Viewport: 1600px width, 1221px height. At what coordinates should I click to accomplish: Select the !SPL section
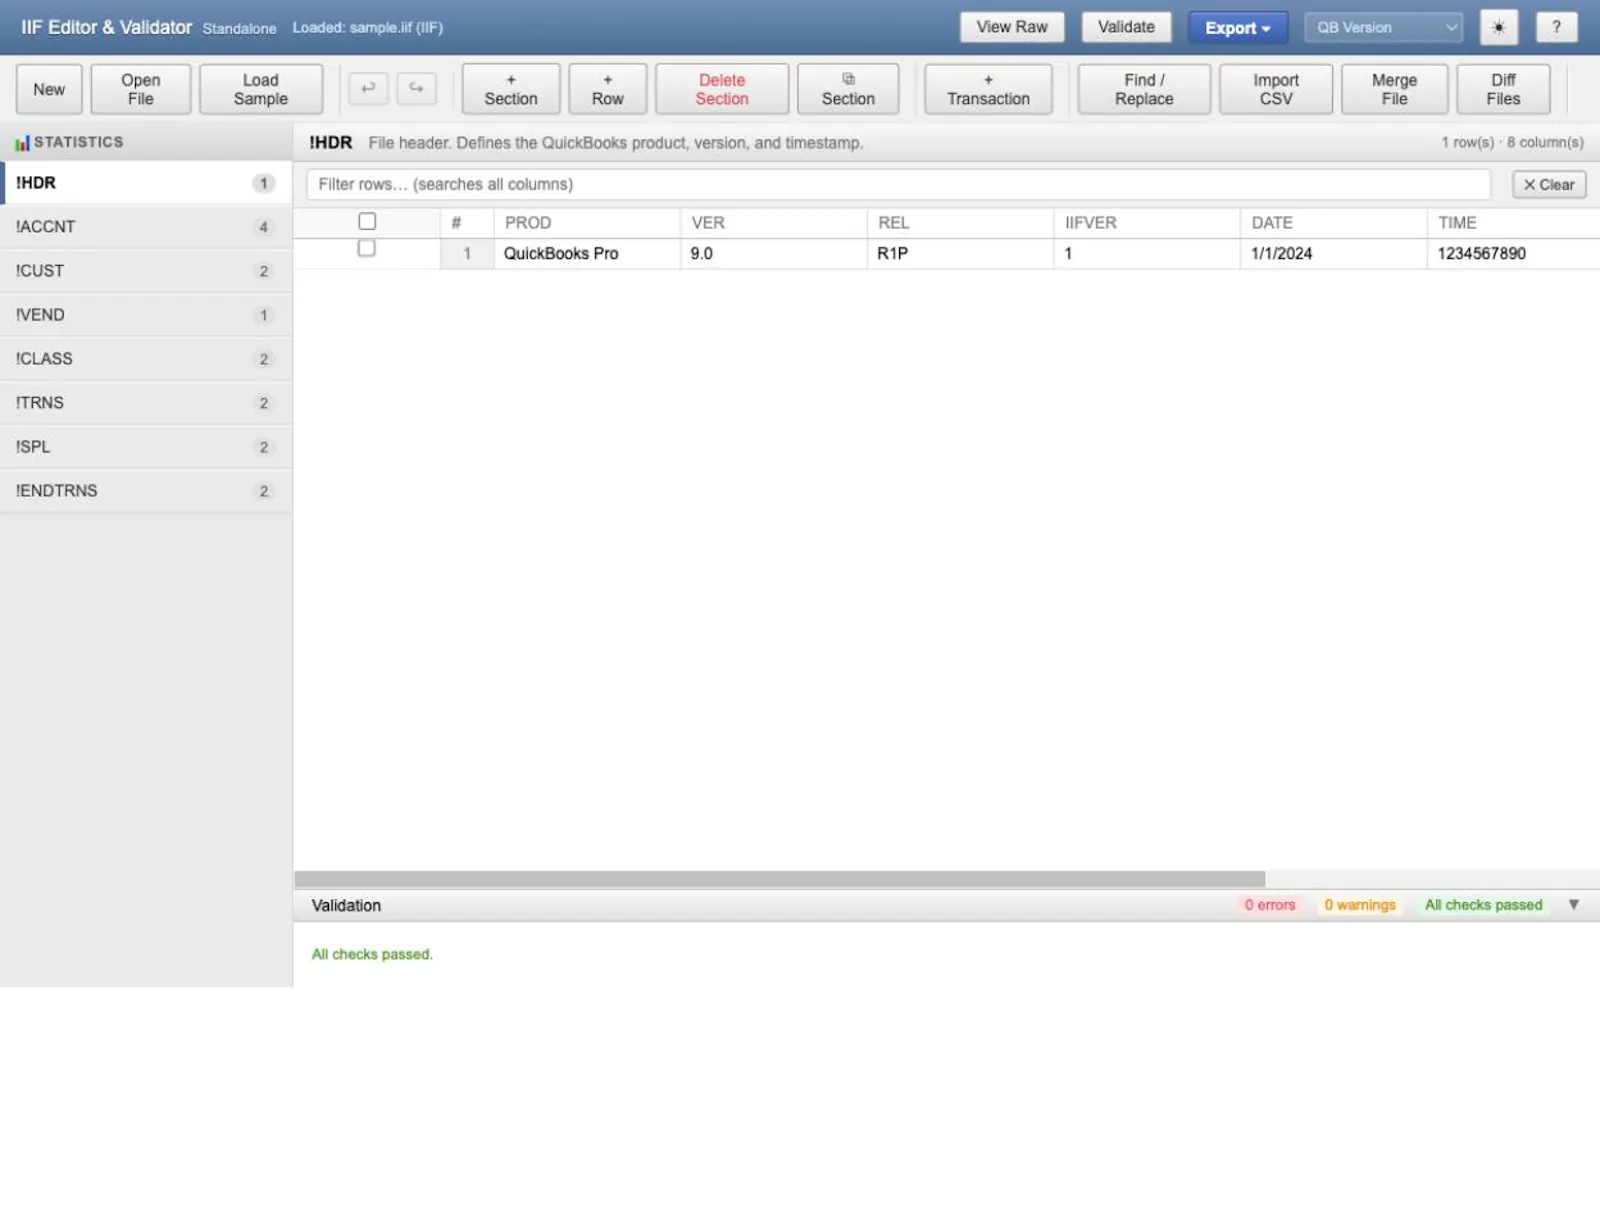tap(146, 447)
